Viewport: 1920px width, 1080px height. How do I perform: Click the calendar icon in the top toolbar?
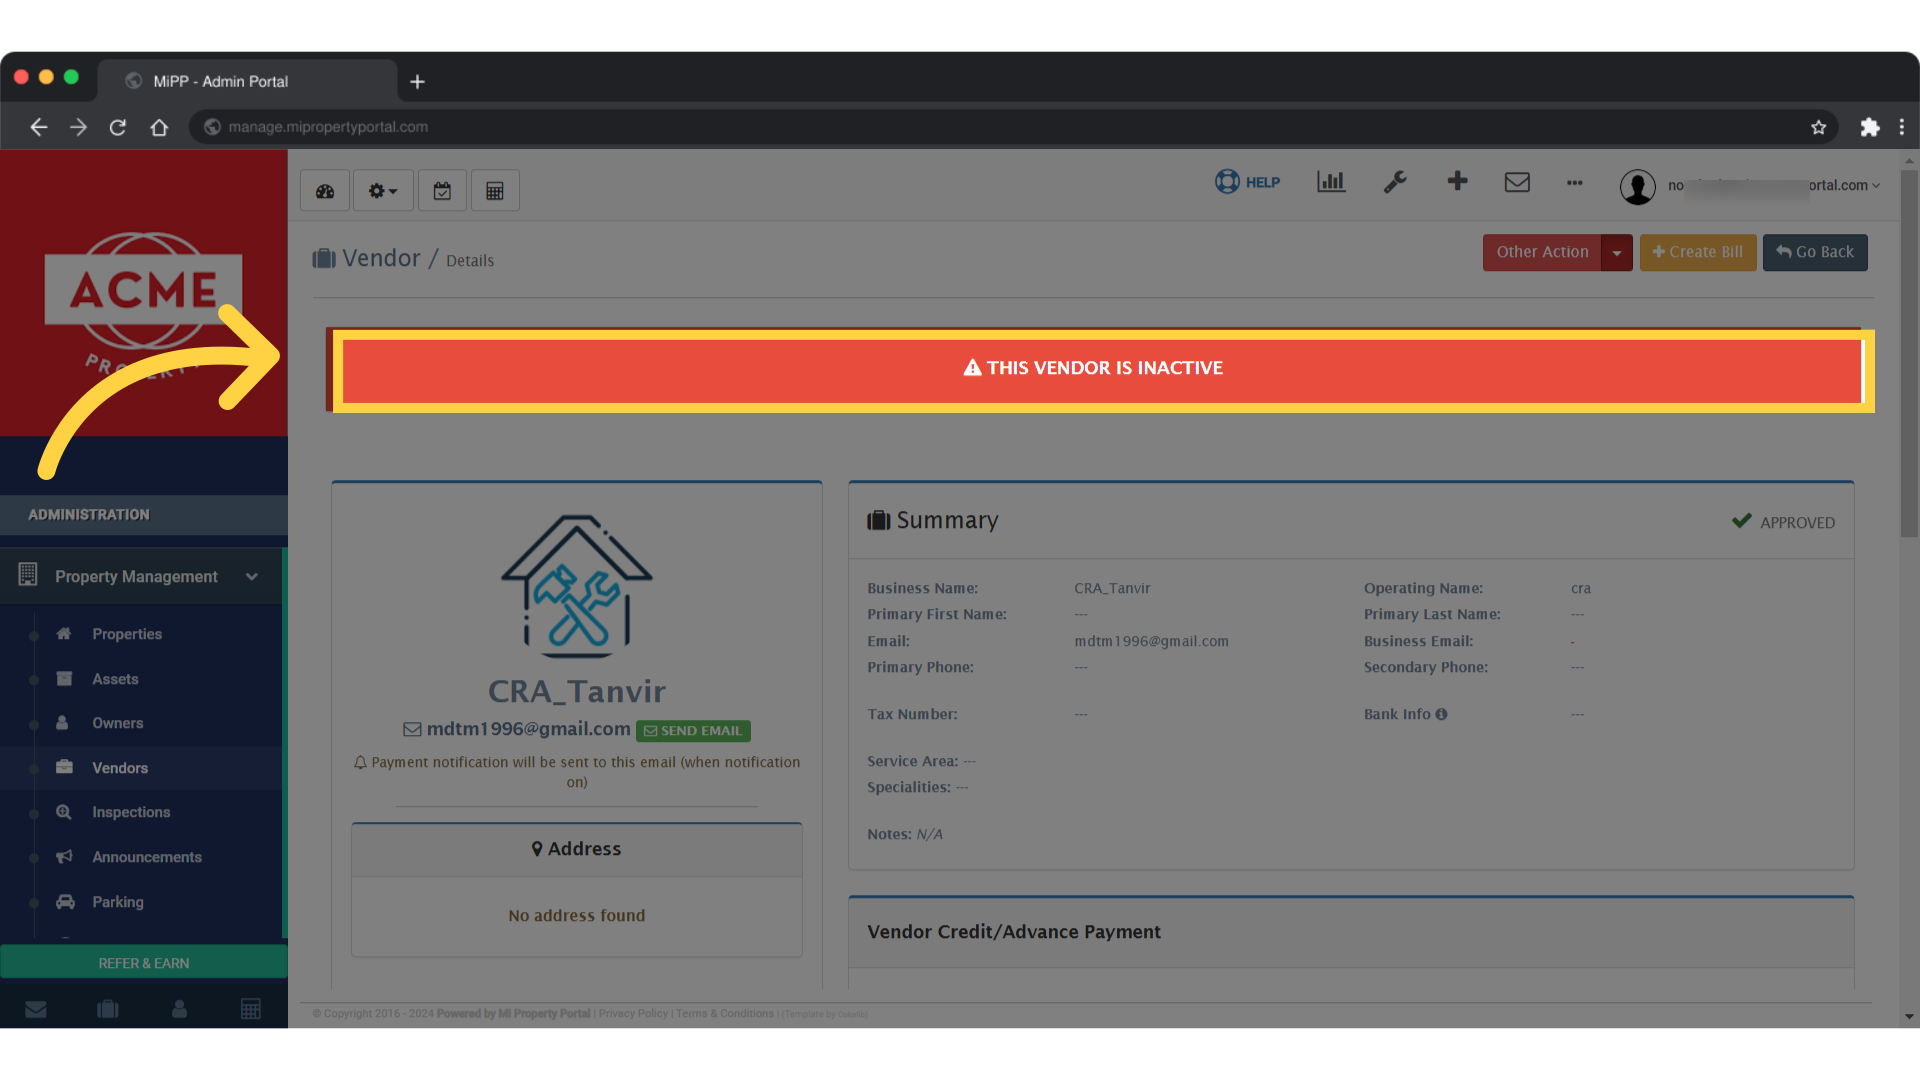point(442,189)
